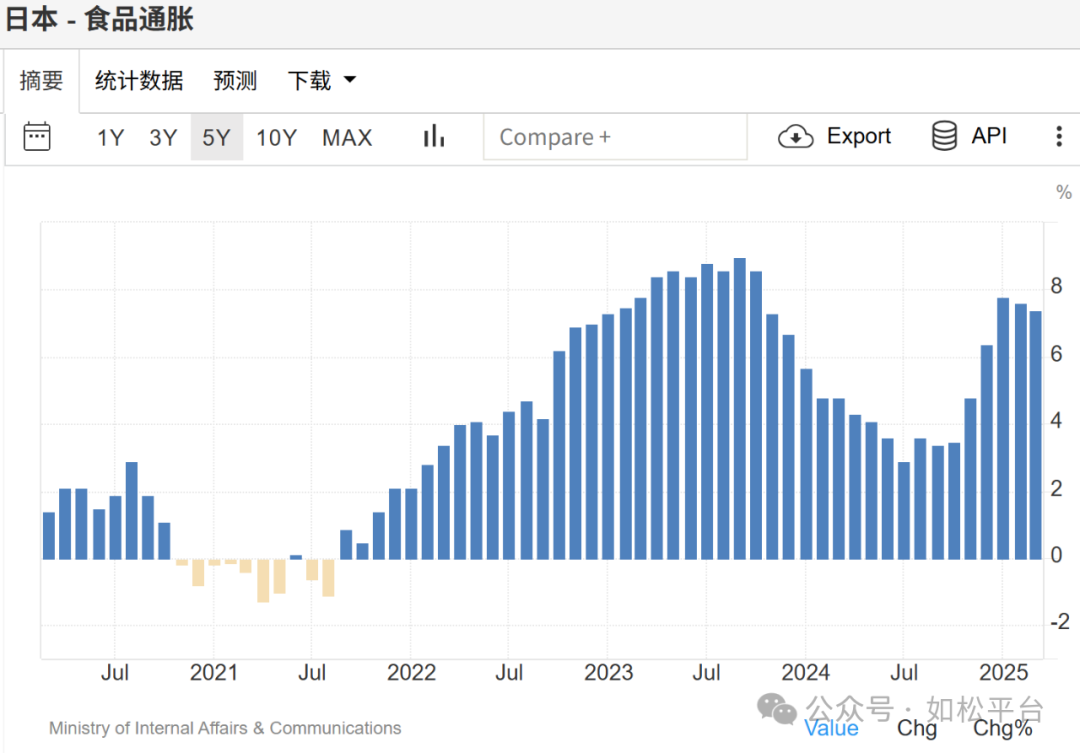Click Ministry of Internal Affairs source link

coord(225,728)
